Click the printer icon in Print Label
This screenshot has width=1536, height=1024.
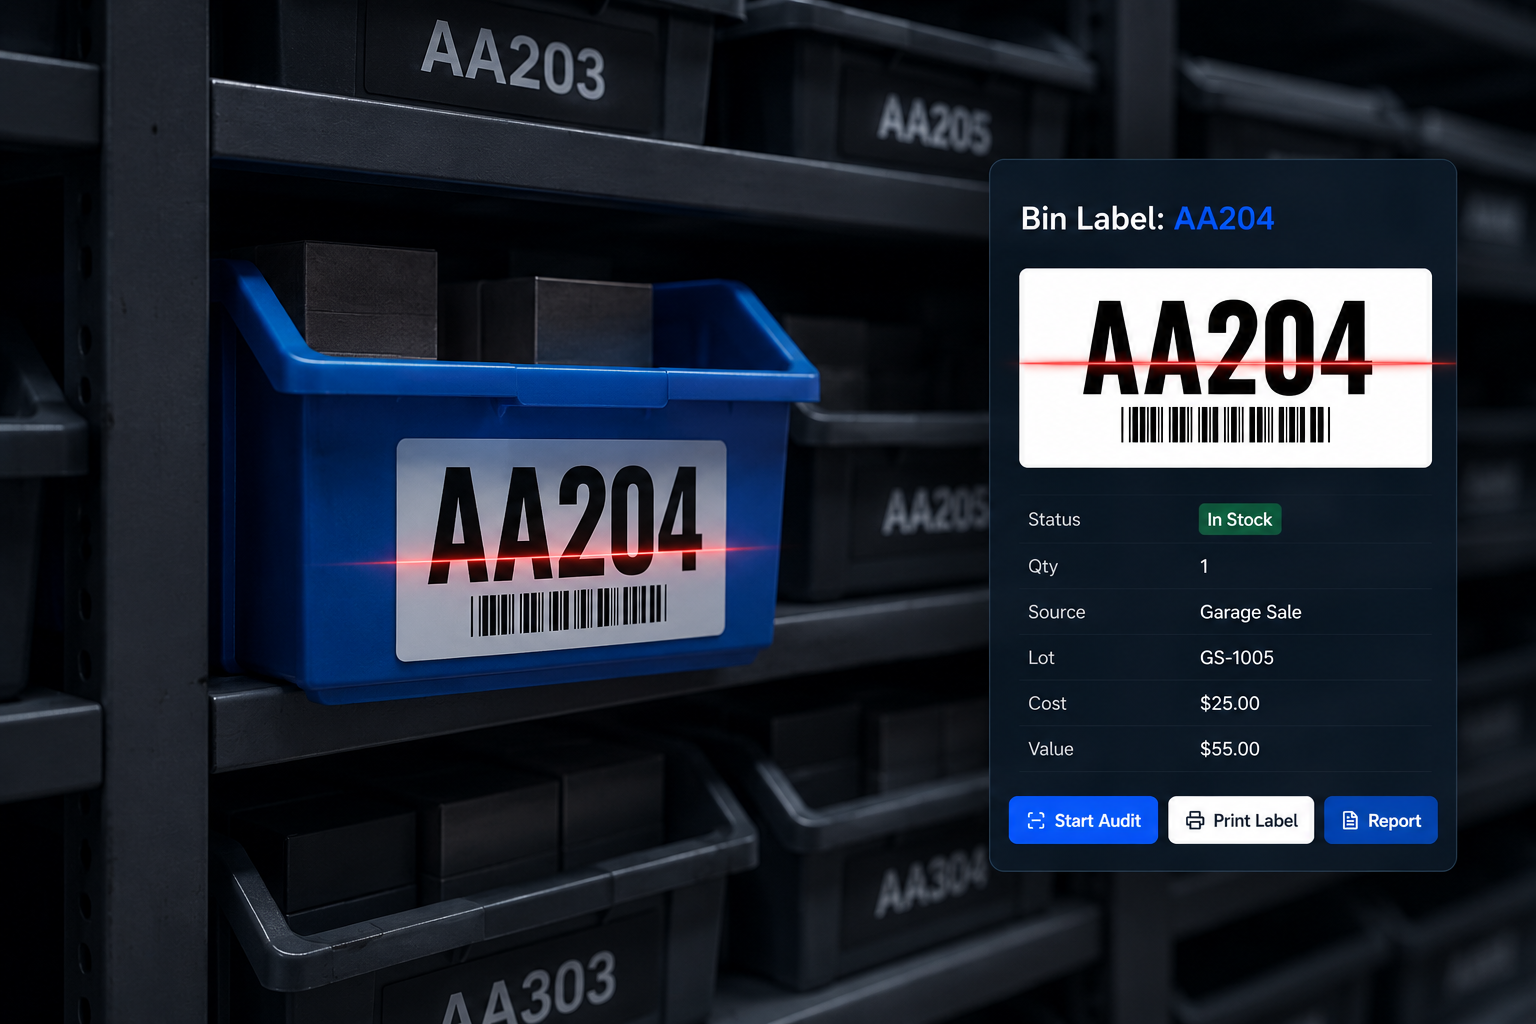pos(1195,821)
